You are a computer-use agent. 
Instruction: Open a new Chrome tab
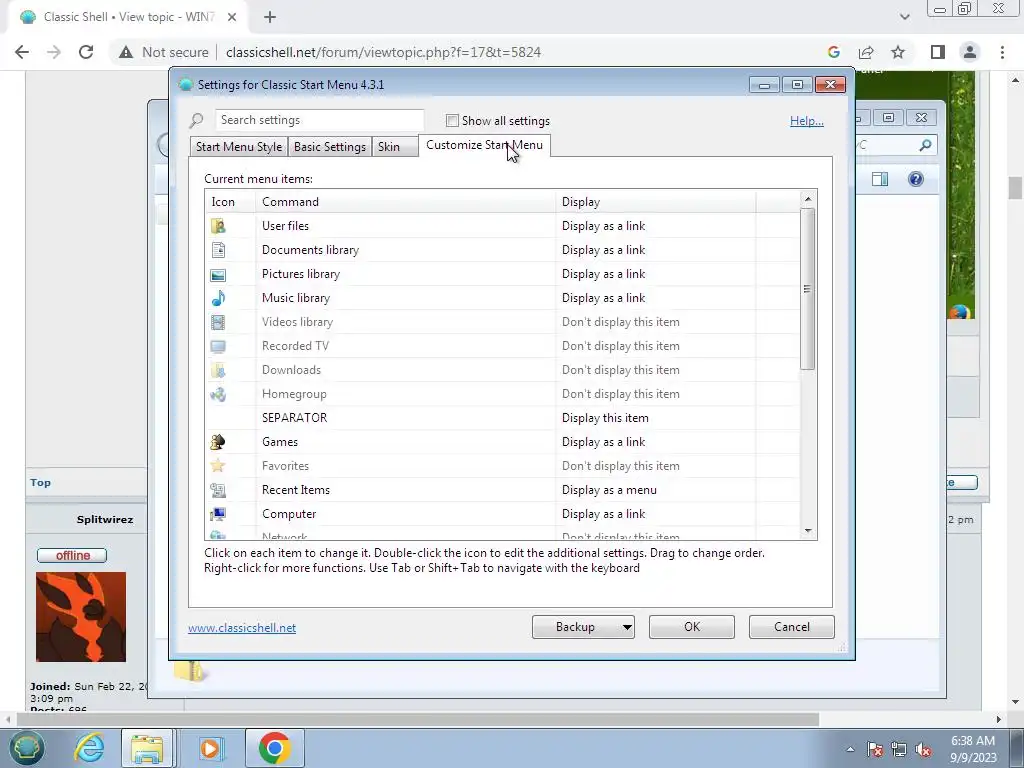click(270, 17)
